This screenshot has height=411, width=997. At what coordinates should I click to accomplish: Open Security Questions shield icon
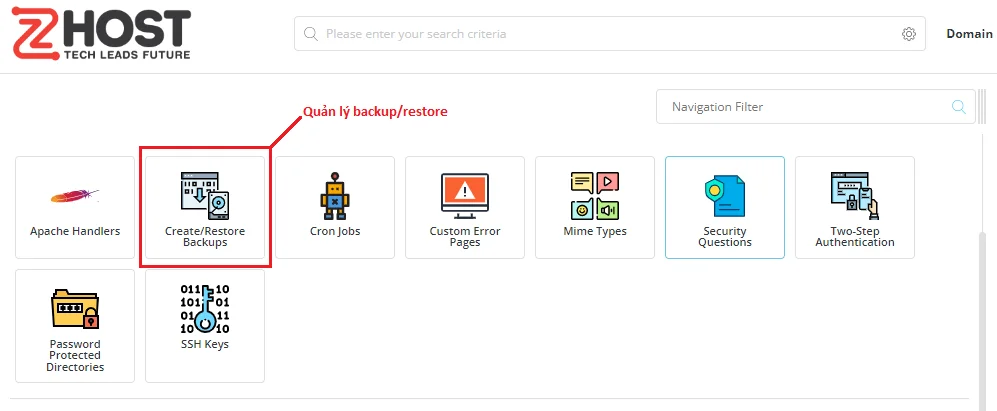(x=724, y=195)
